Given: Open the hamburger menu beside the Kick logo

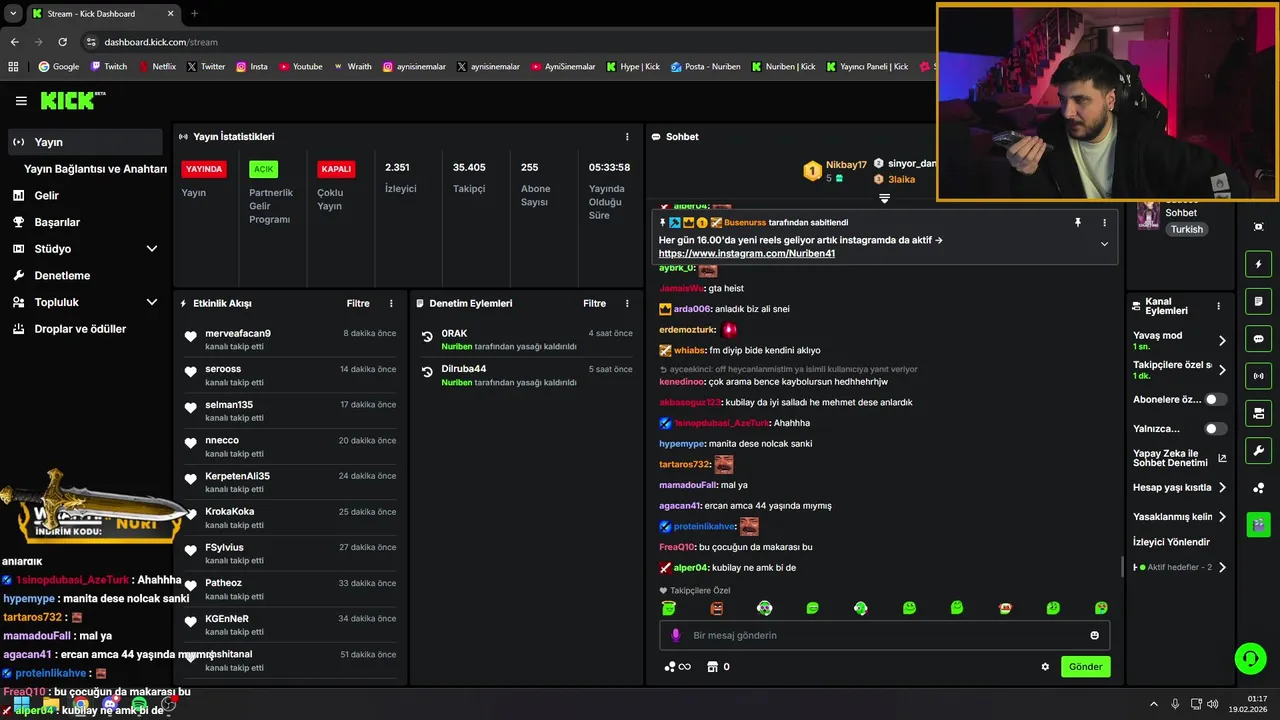Looking at the screenshot, I should (21, 101).
